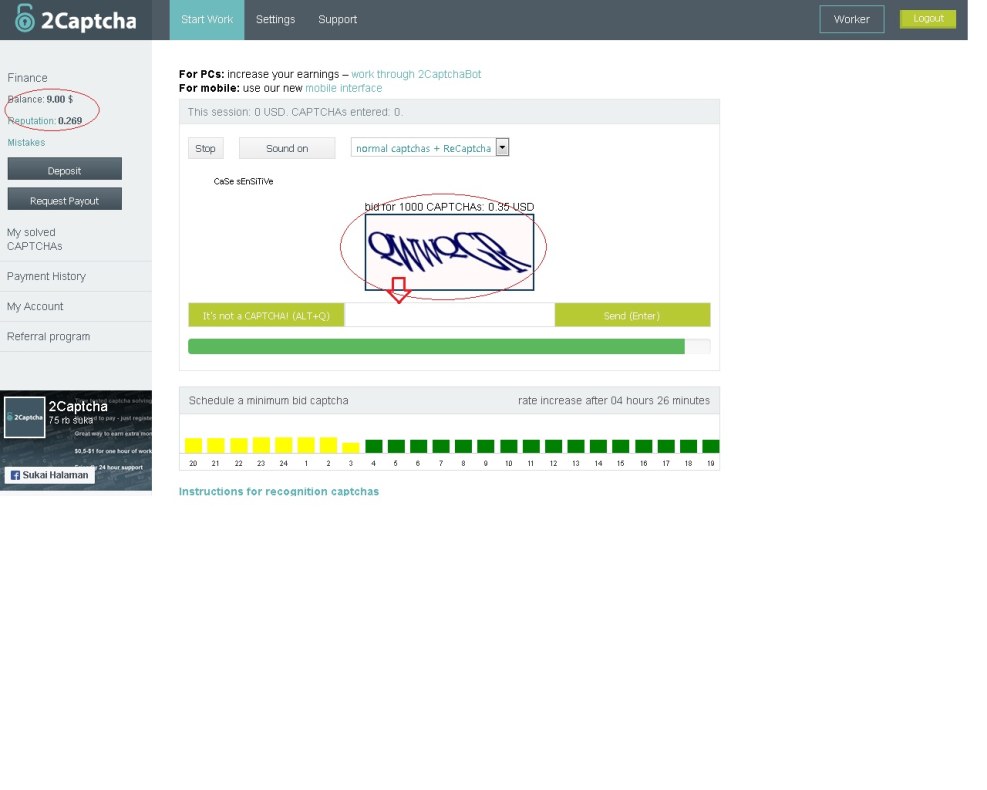Select the Start Work tab
This screenshot has height=790, width=987.
click(206, 19)
